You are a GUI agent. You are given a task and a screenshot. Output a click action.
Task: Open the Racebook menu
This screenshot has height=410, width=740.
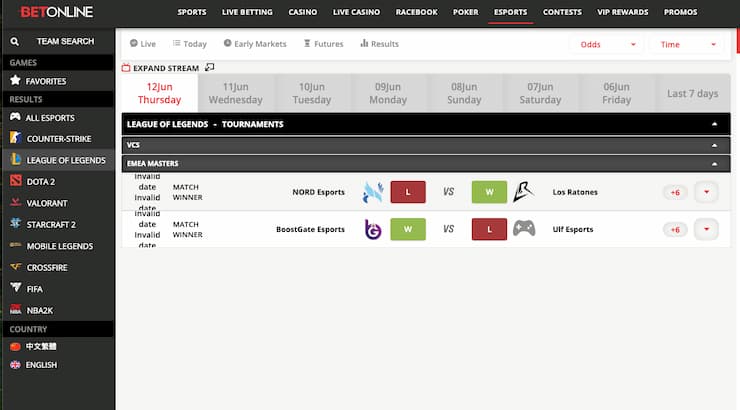tap(416, 12)
